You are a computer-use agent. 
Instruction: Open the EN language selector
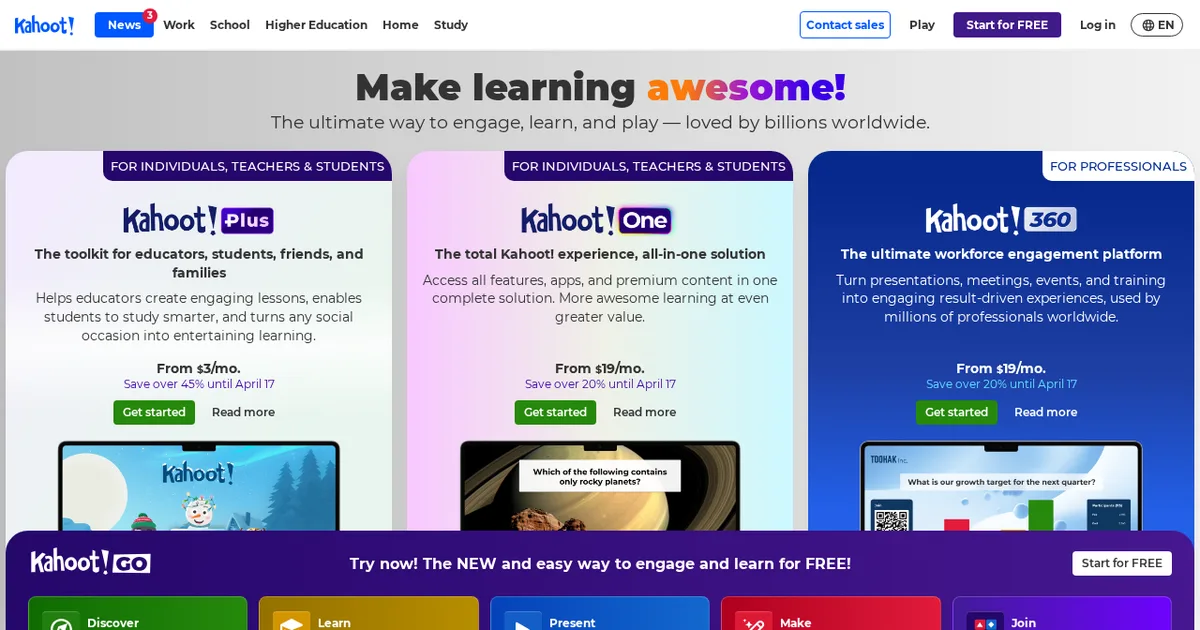pyautogui.click(x=1157, y=25)
